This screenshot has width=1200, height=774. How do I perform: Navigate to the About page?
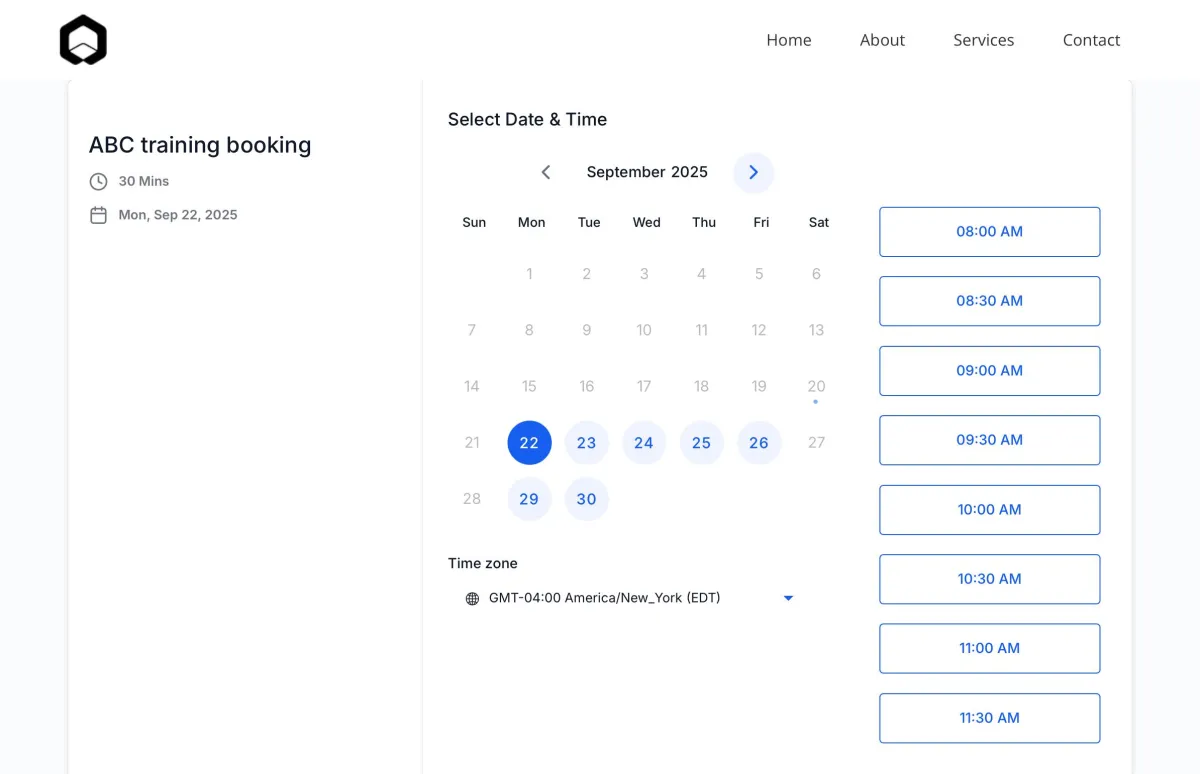[x=882, y=40]
